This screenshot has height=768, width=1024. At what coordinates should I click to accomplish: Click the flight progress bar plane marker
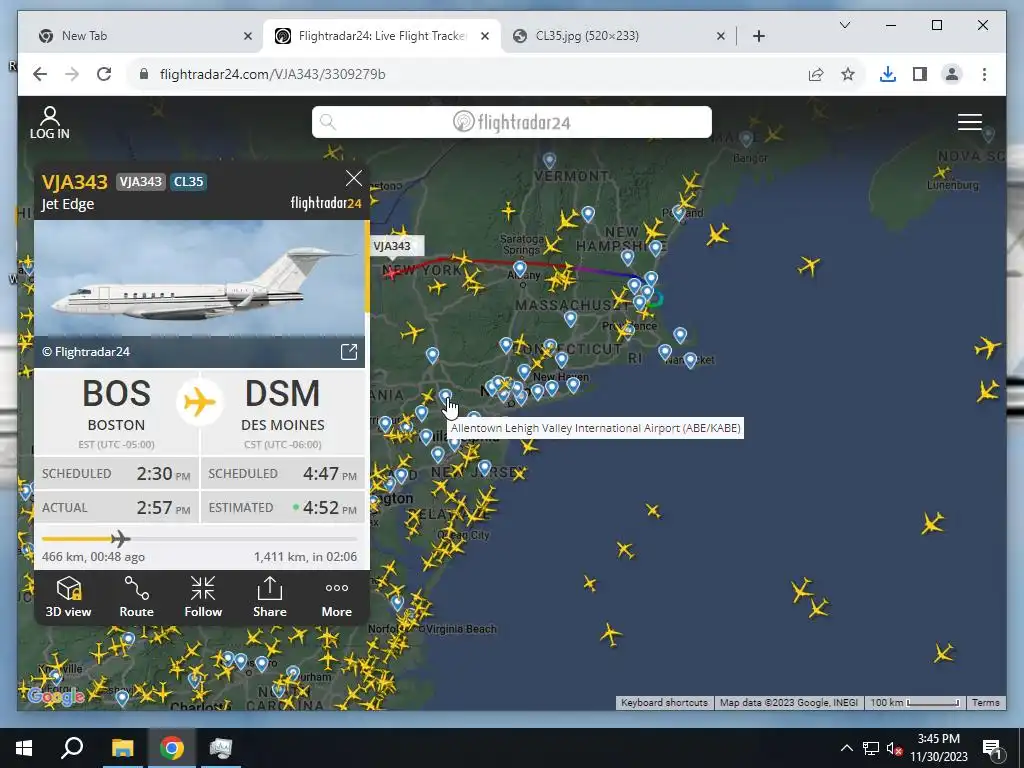(120, 539)
